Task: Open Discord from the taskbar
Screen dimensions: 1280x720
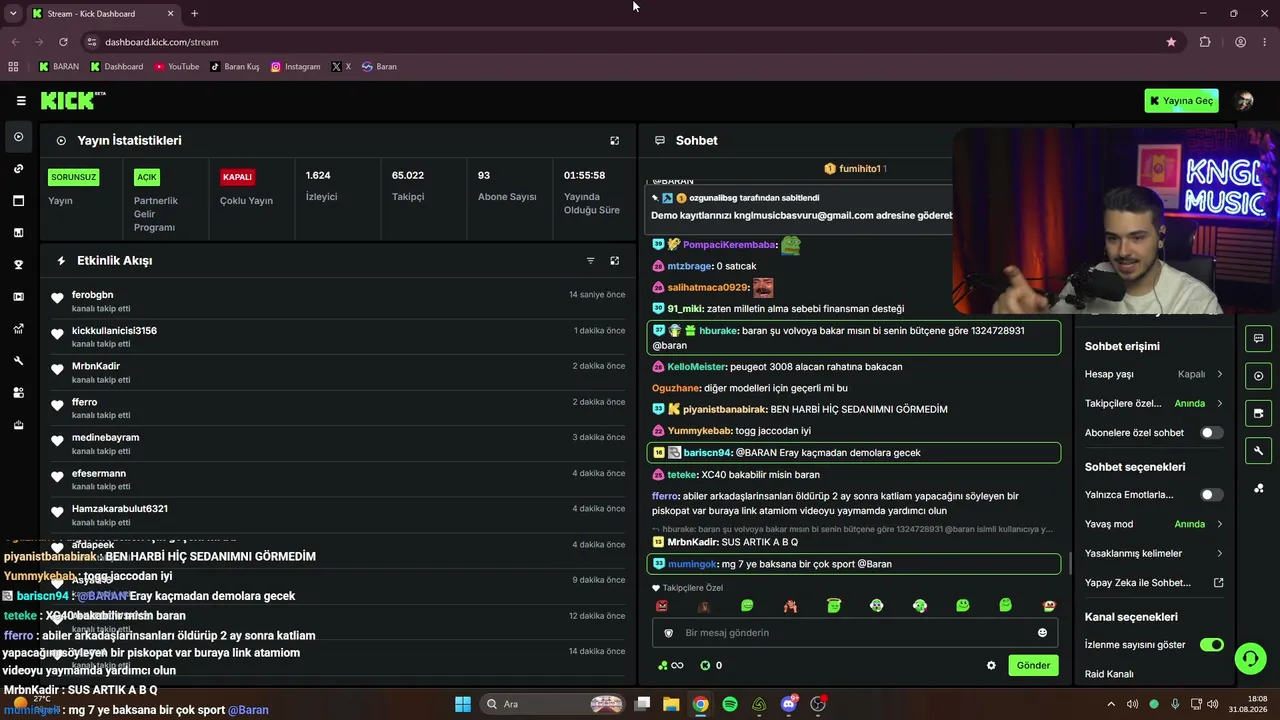Action: (x=789, y=704)
